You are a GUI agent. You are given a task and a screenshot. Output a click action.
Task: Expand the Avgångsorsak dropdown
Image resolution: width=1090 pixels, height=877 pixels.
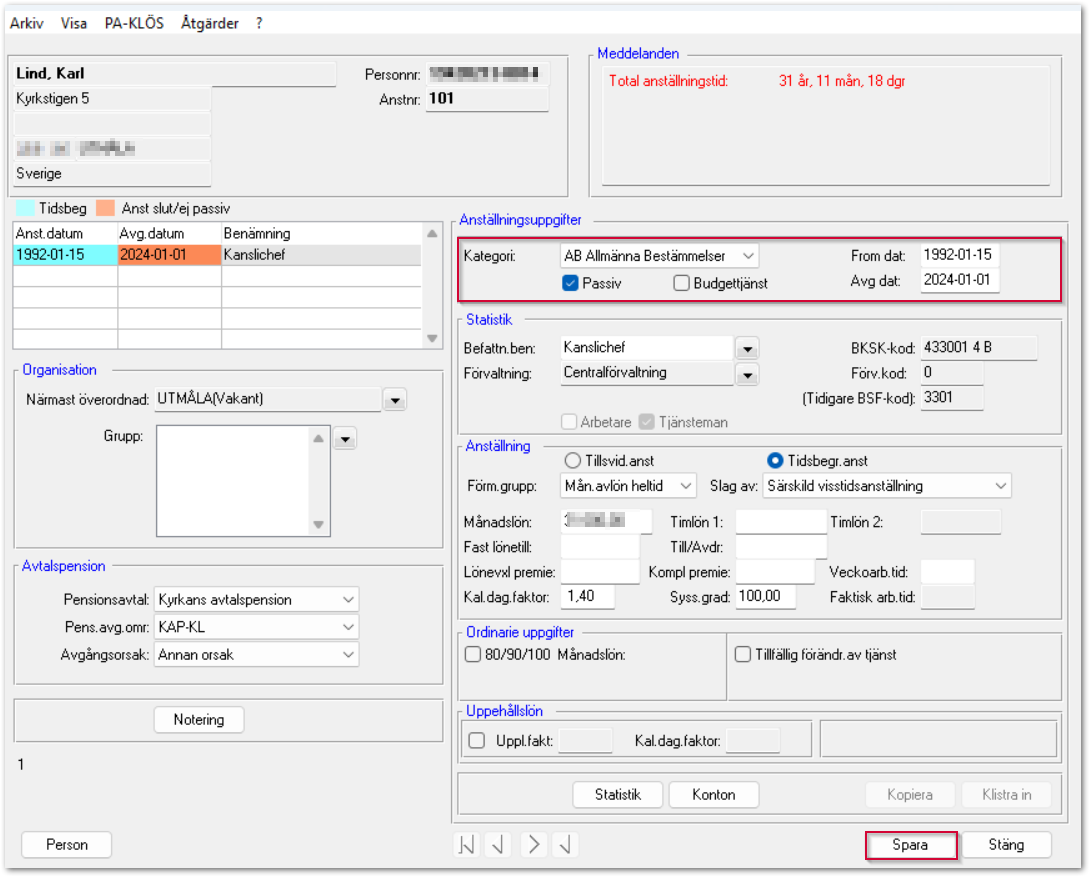[347, 655]
